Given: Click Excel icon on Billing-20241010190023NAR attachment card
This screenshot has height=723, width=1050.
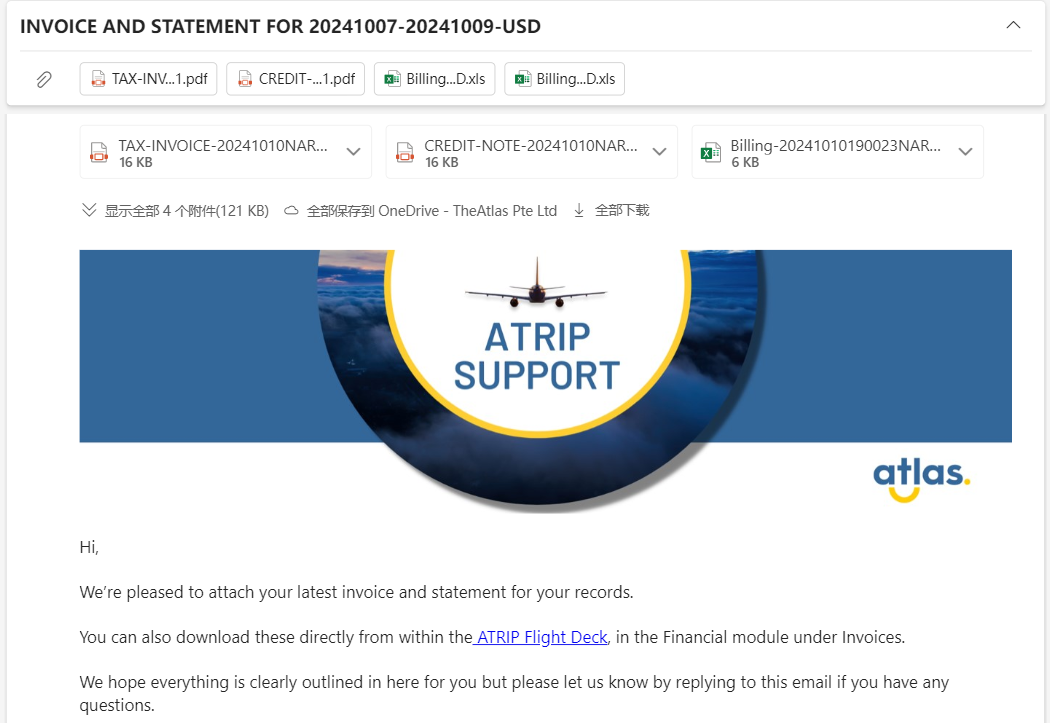Looking at the screenshot, I should tap(711, 152).
